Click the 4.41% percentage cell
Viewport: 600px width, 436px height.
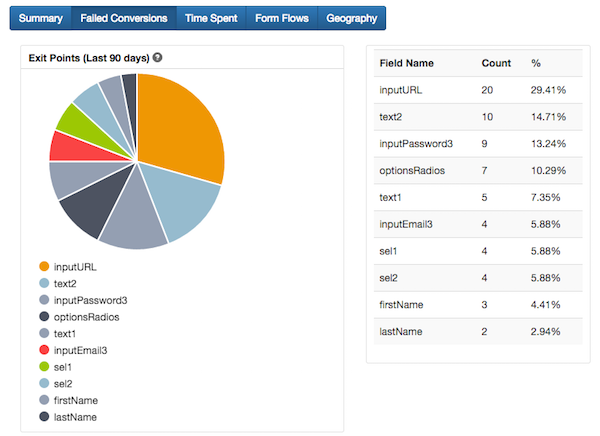tap(546, 305)
